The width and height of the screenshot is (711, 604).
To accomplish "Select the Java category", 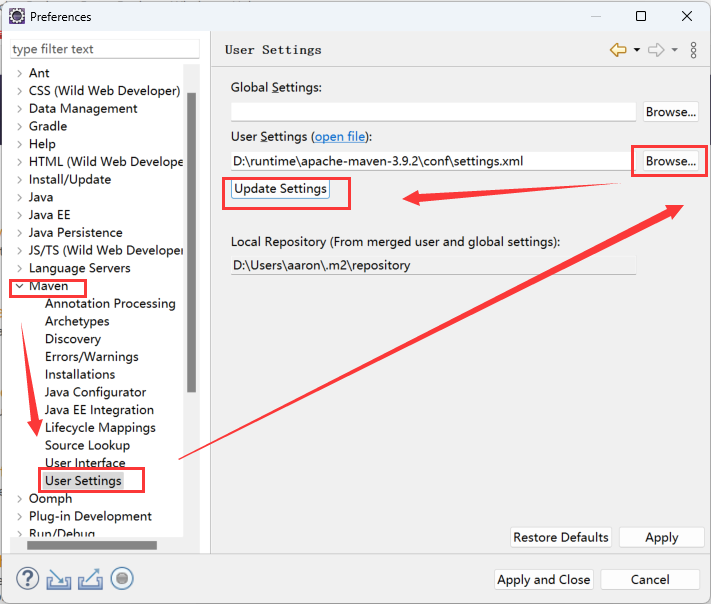I will (x=41, y=197).
